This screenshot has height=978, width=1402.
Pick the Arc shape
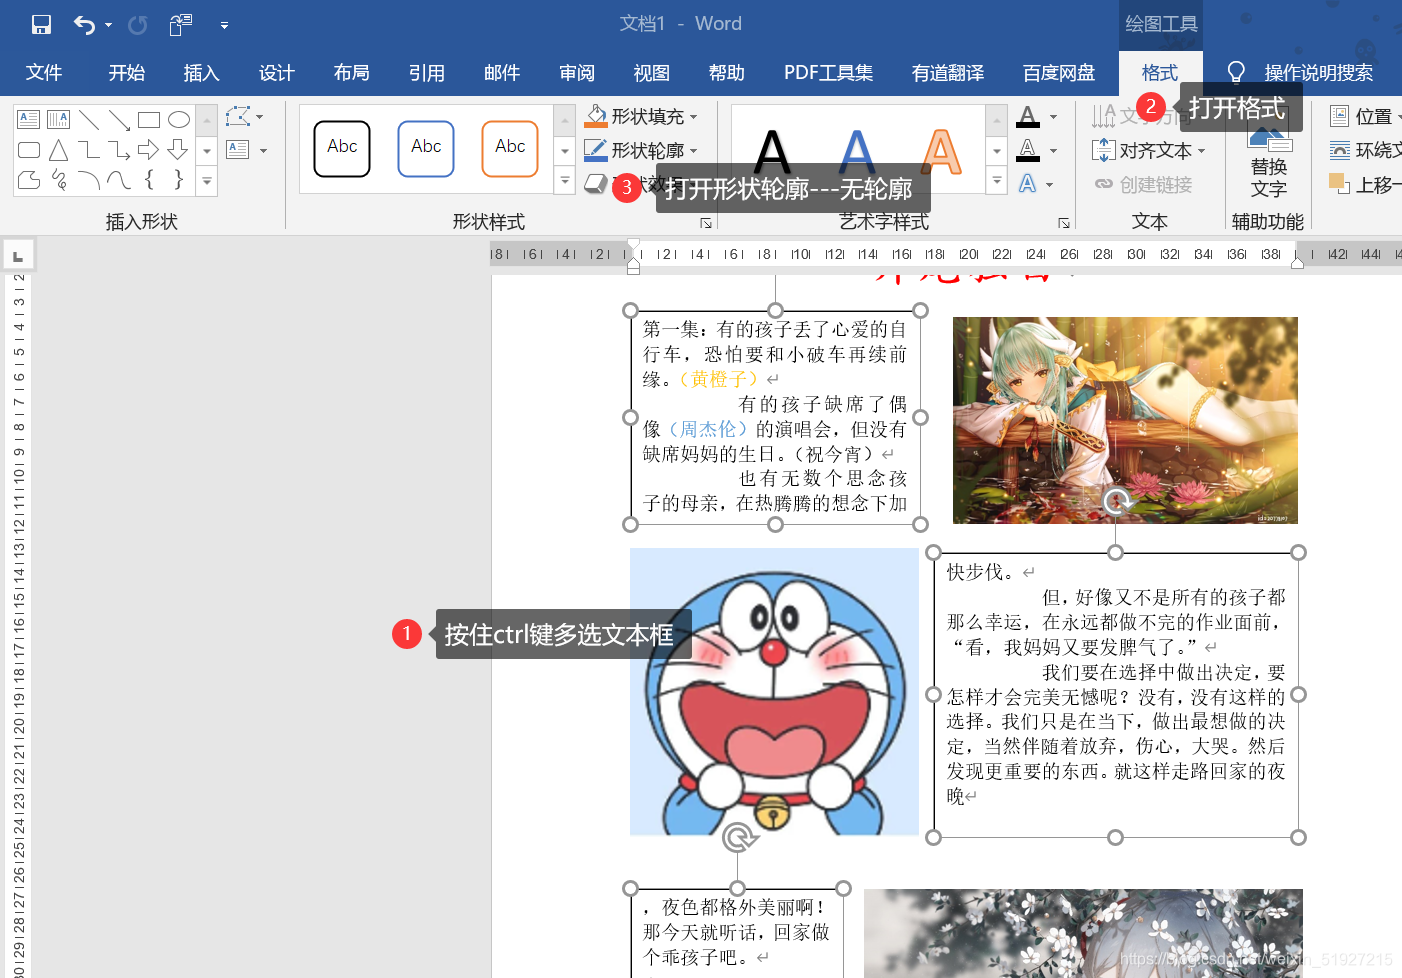pos(89,180)
